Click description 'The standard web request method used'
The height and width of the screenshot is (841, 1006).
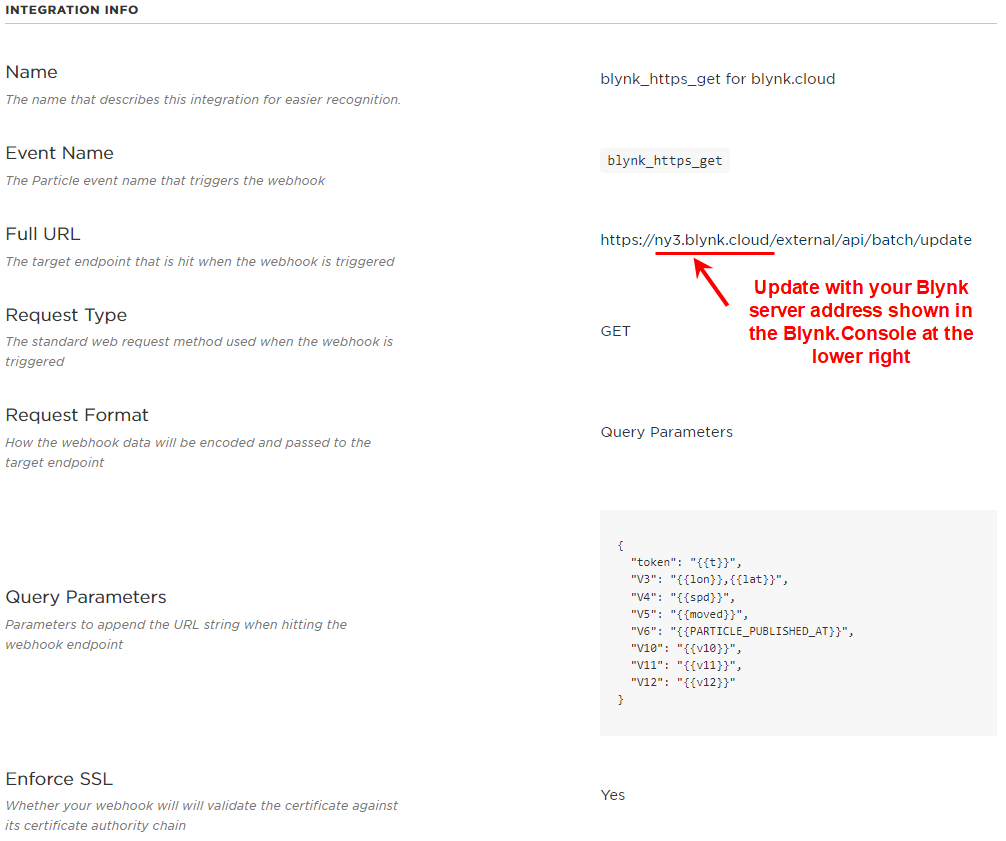(199, 351)
